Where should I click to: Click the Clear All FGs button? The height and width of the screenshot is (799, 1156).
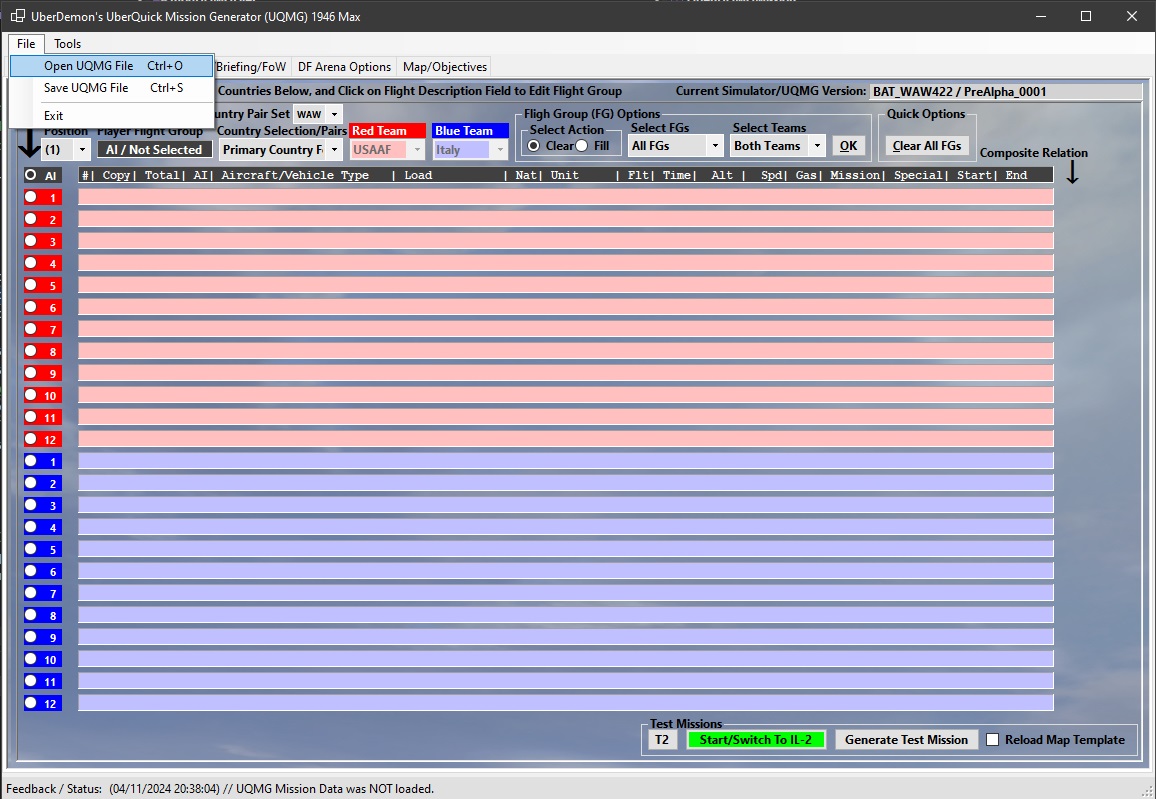[927, 146]
